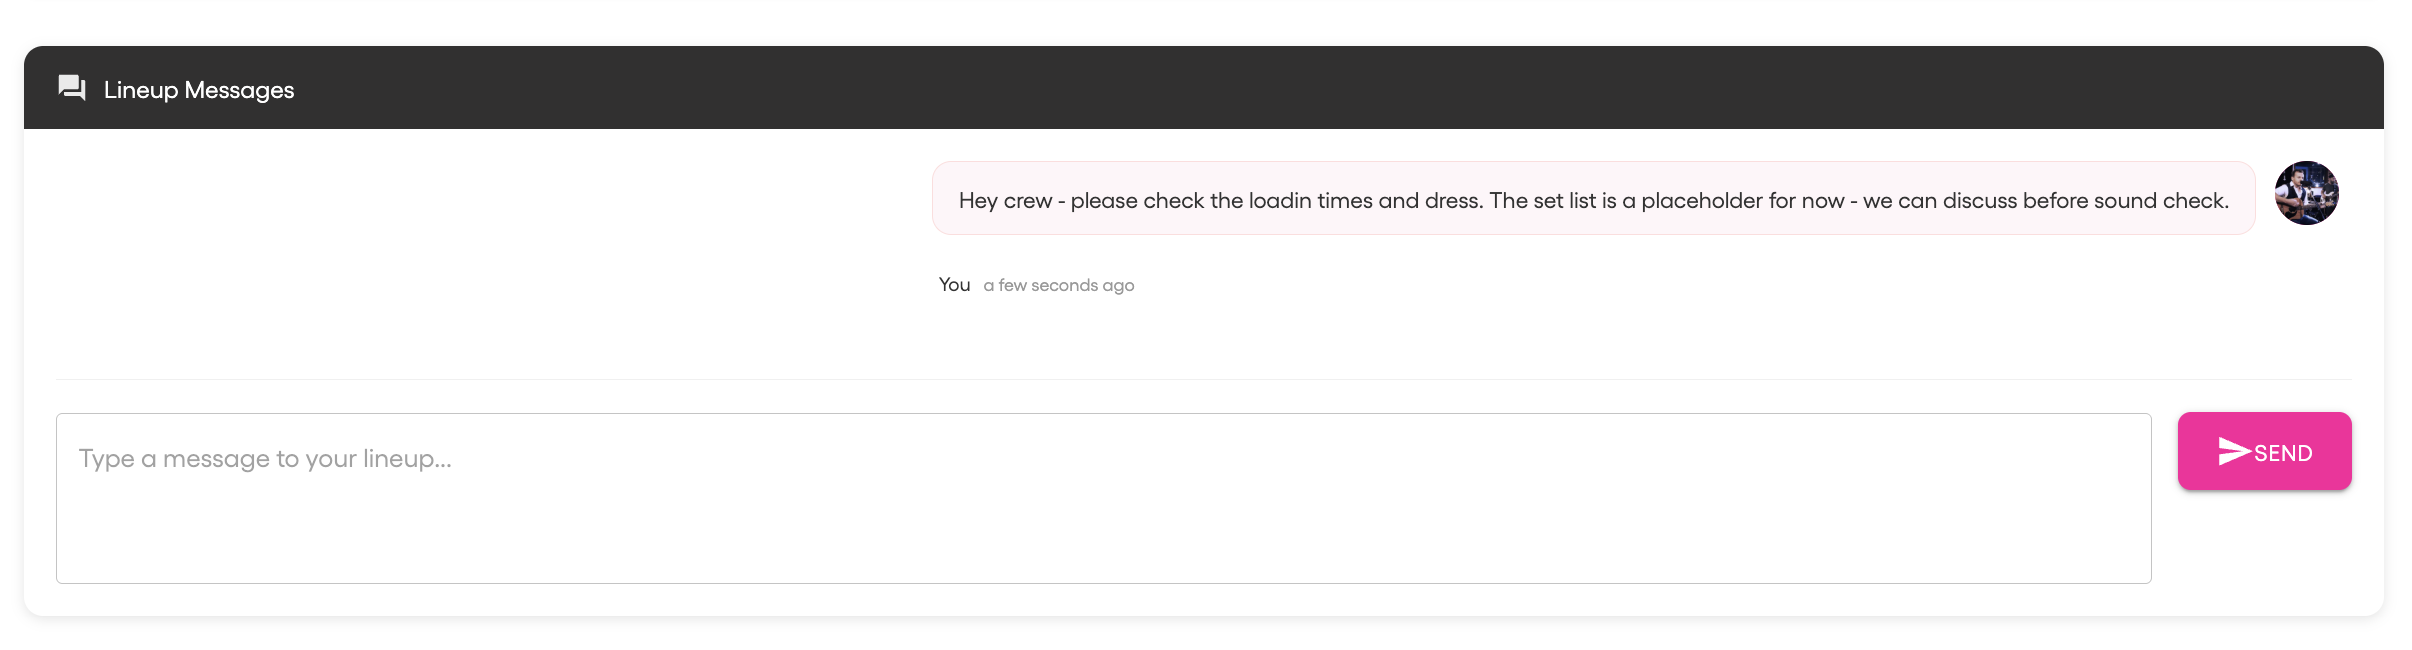Click the 'You' sender name

pos(954,285)
